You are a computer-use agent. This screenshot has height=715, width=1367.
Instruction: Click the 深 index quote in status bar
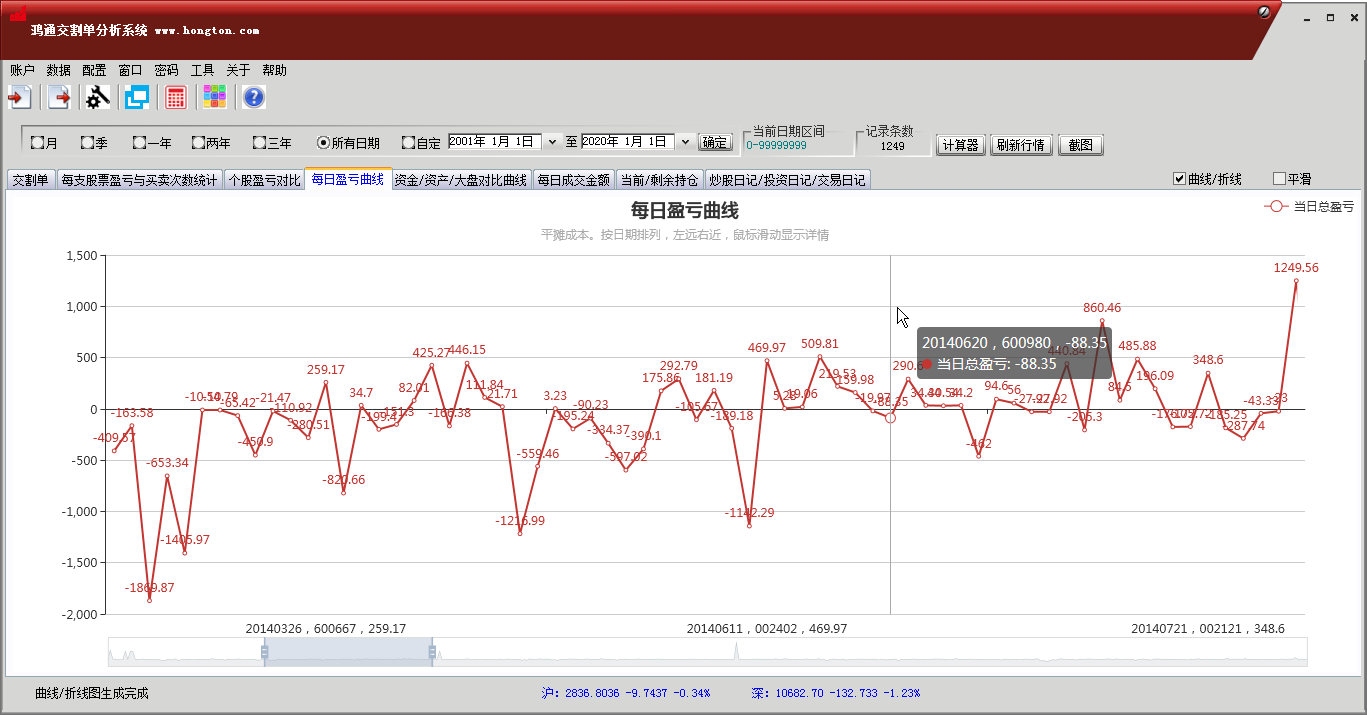click(x=836, y=693)
